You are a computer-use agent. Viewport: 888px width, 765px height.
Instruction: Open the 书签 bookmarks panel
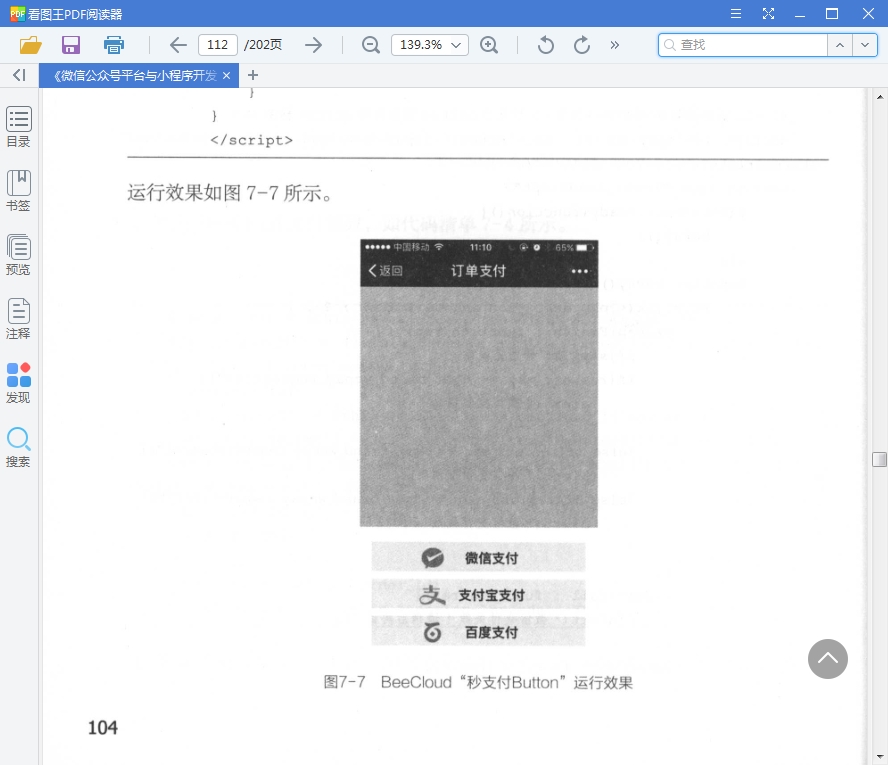pos(19,191)
